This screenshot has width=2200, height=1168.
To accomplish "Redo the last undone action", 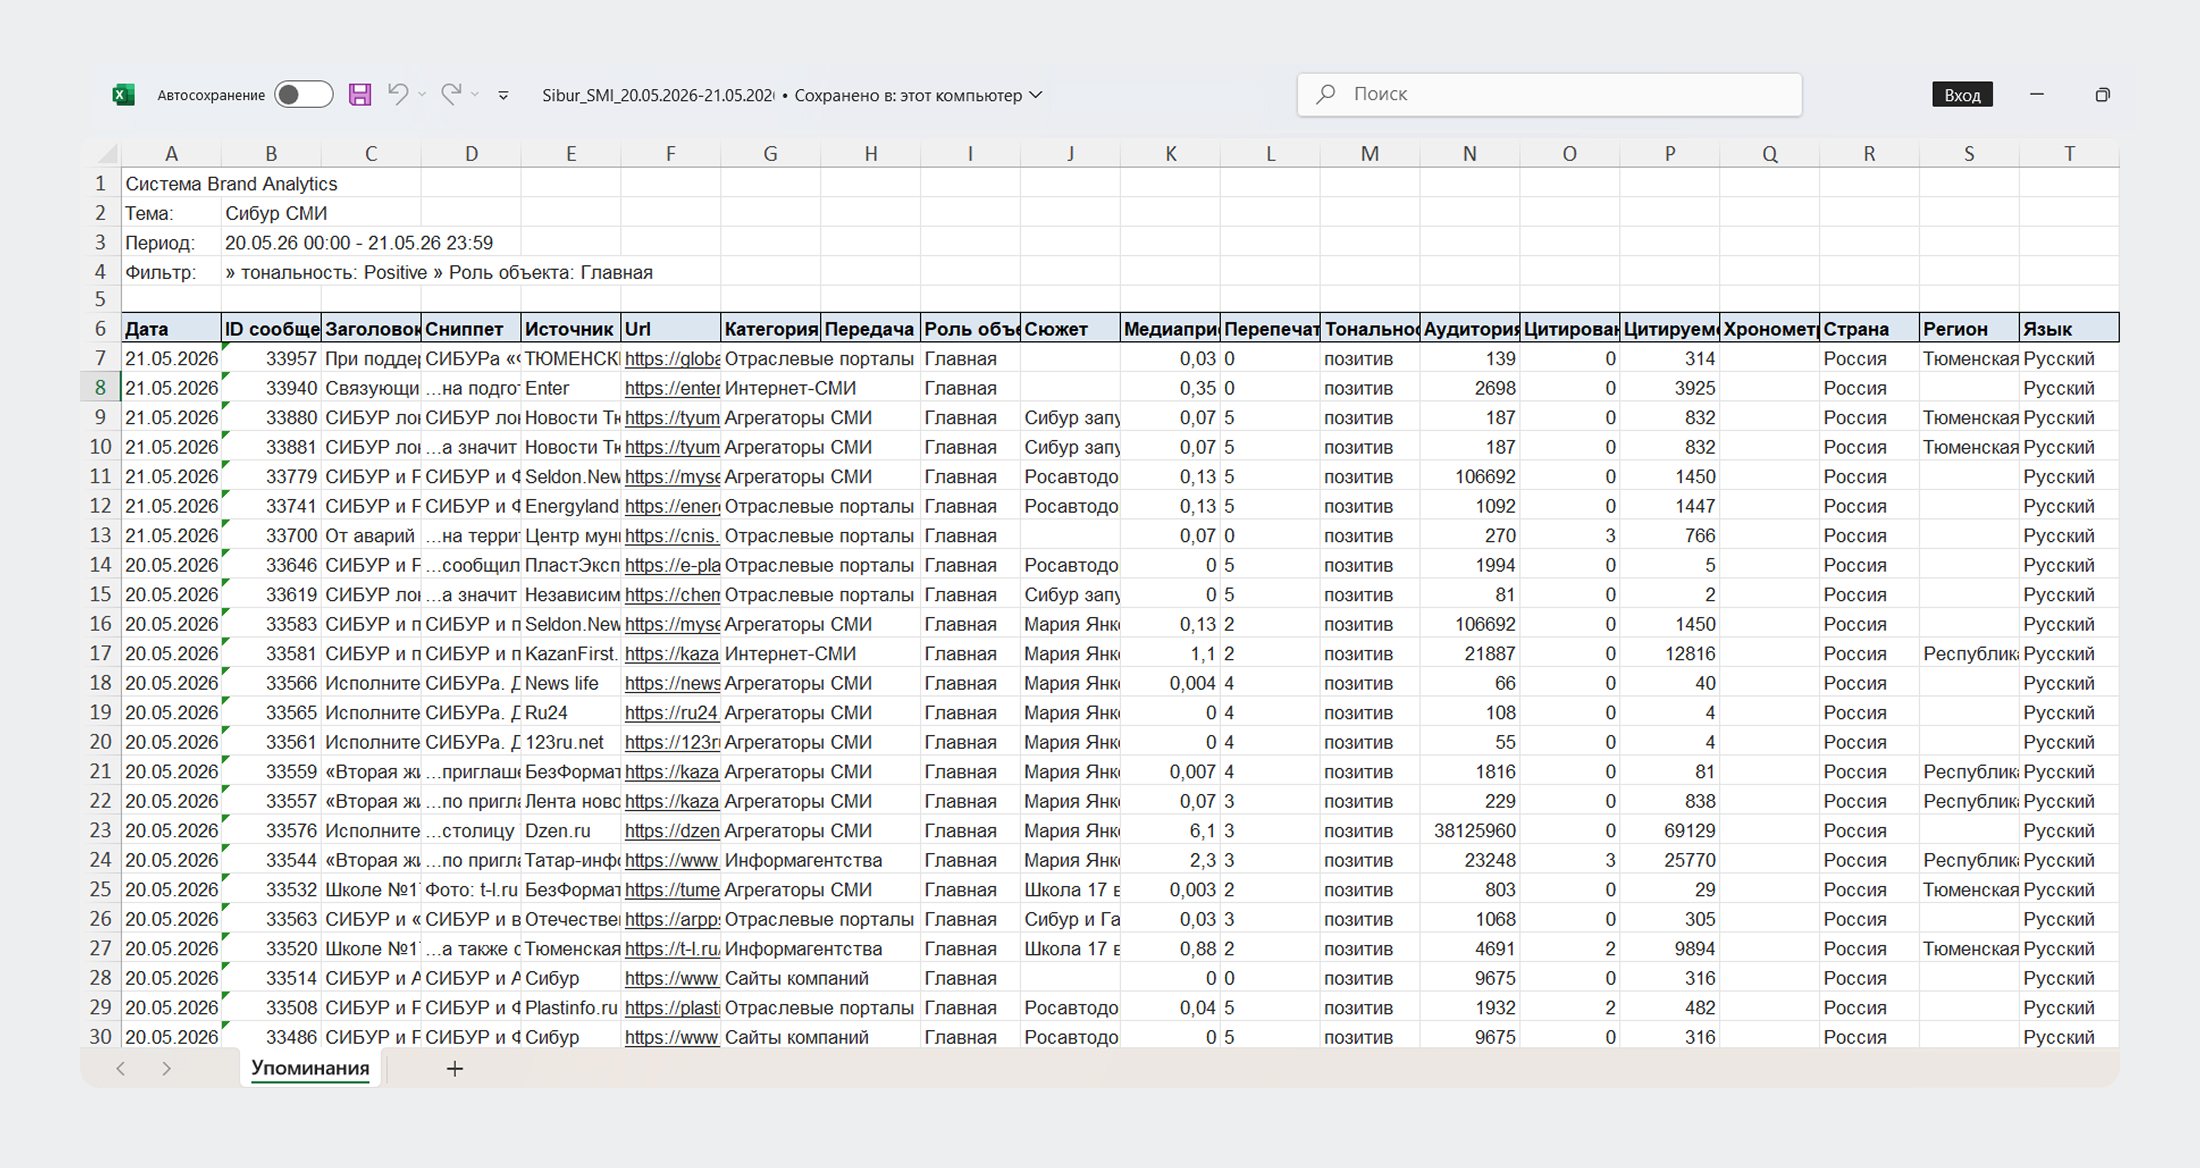I will (x=451, y=94).
